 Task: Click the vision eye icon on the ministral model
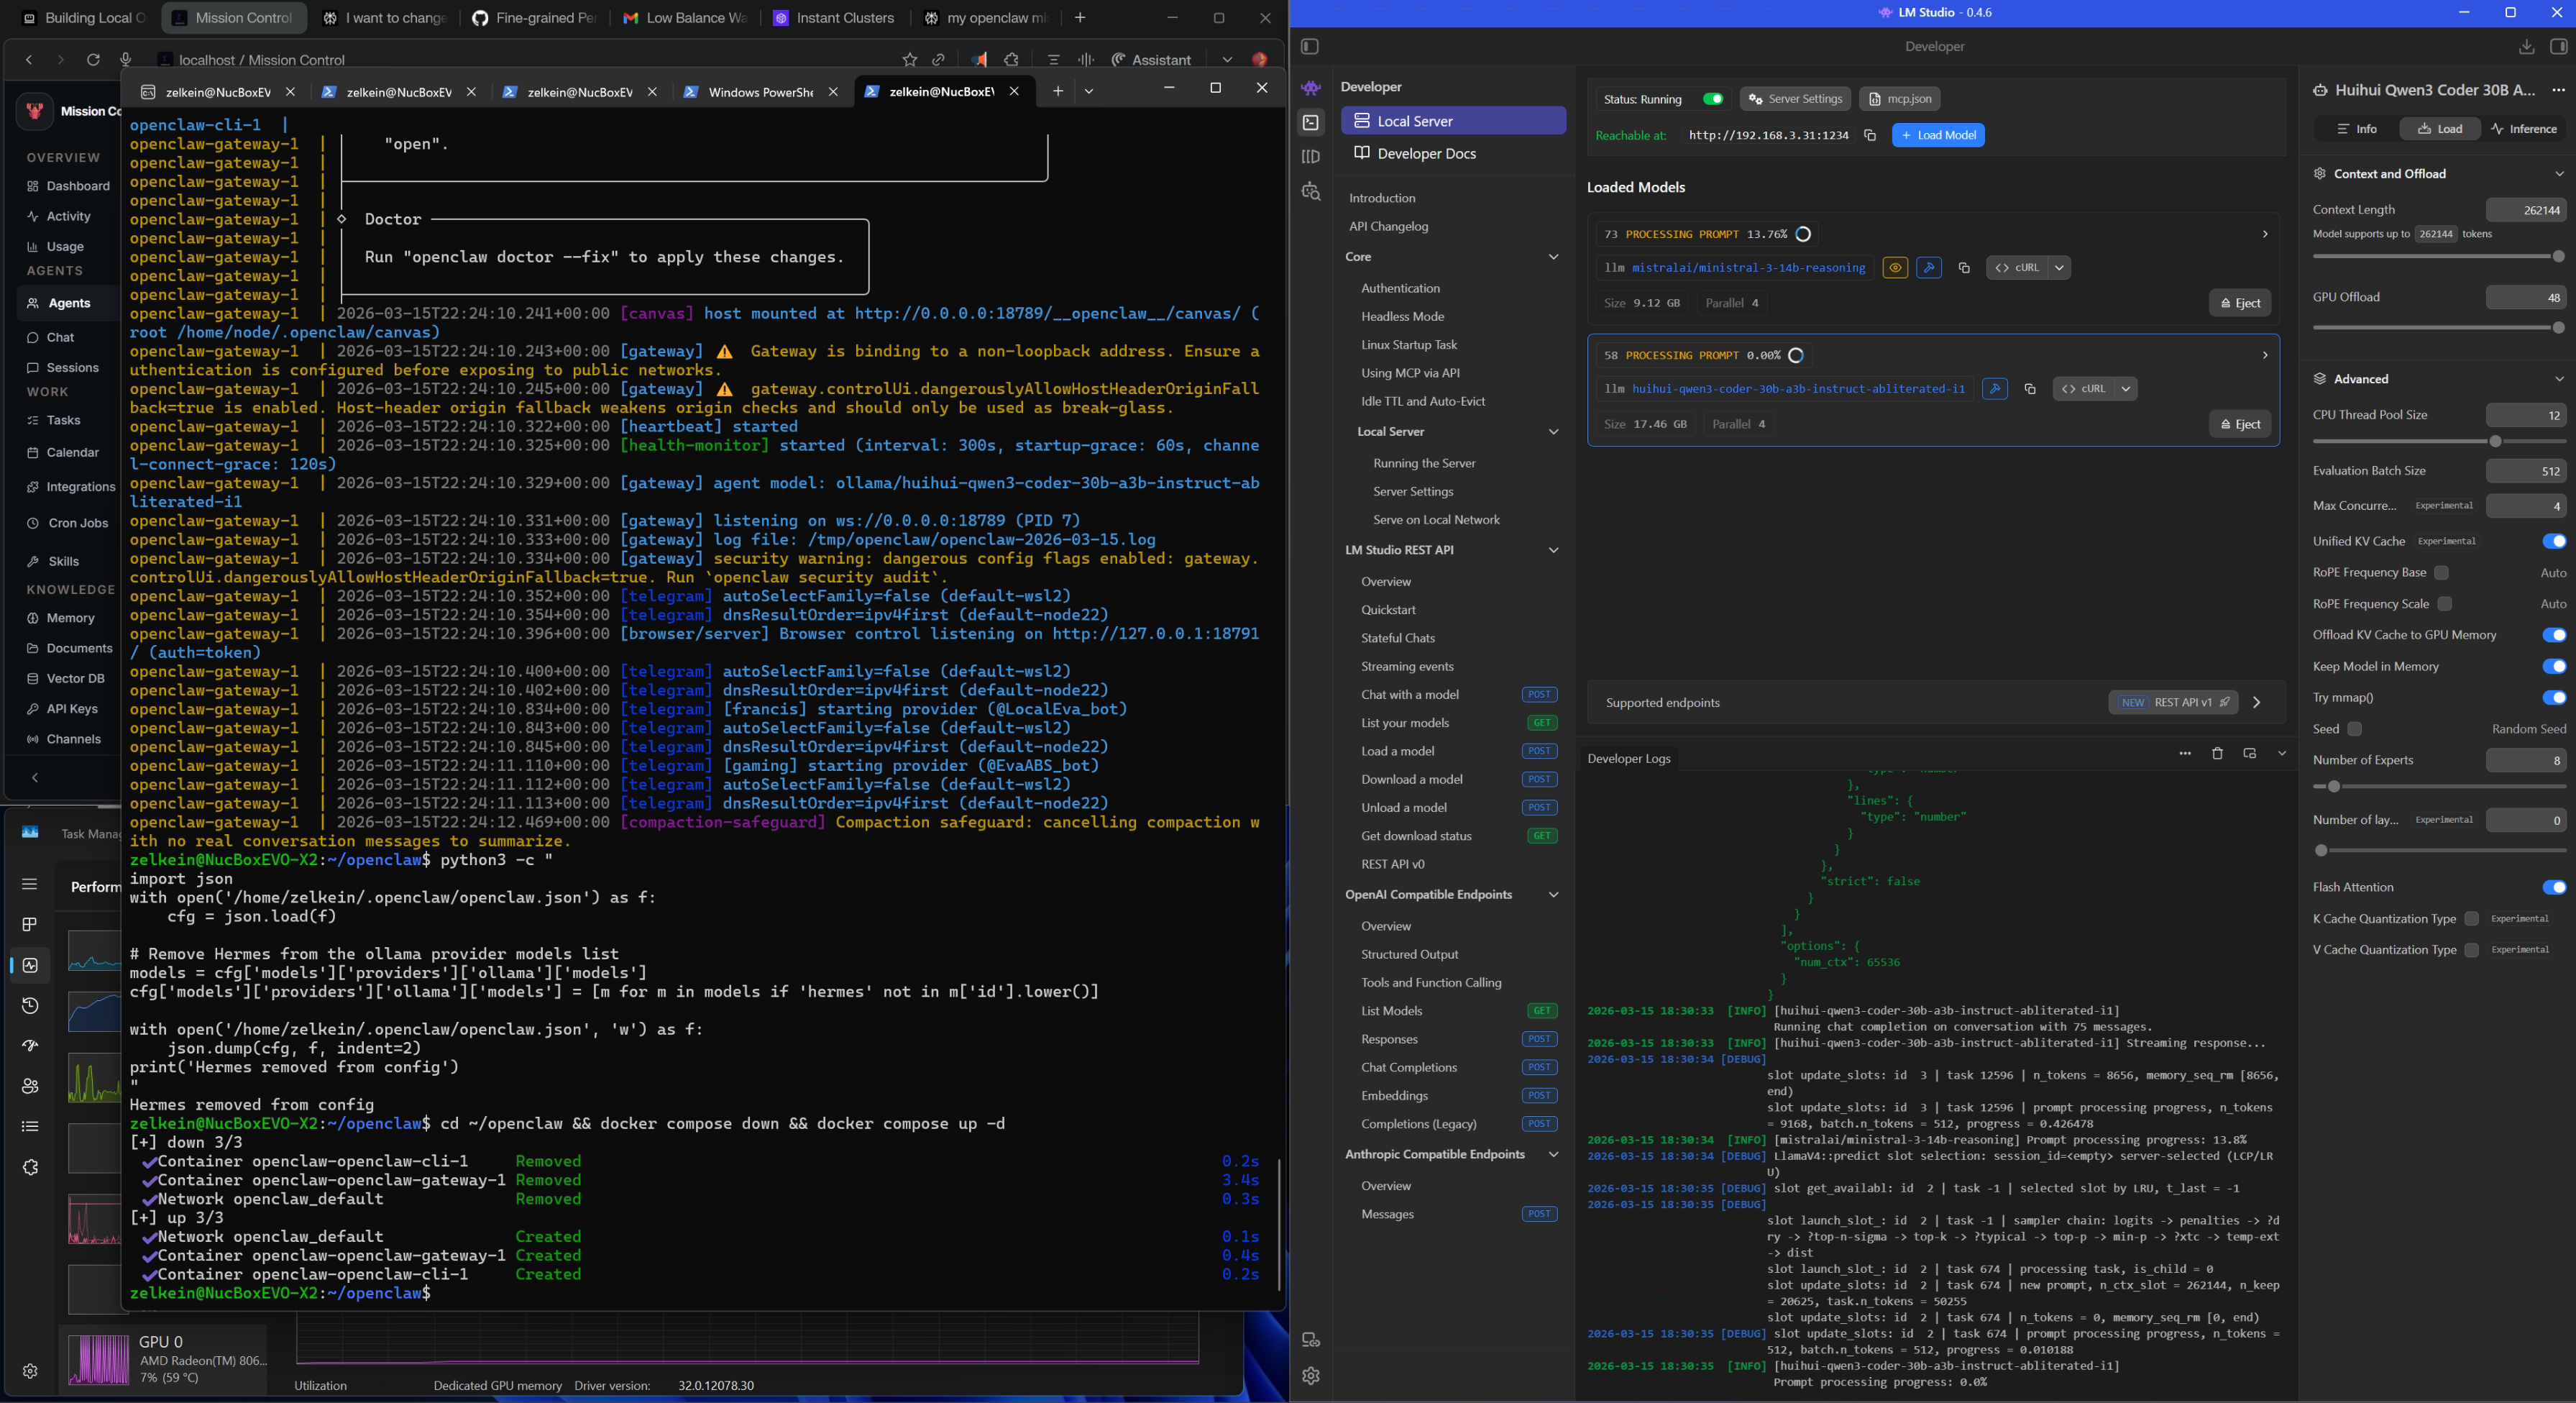[1894, 268]
